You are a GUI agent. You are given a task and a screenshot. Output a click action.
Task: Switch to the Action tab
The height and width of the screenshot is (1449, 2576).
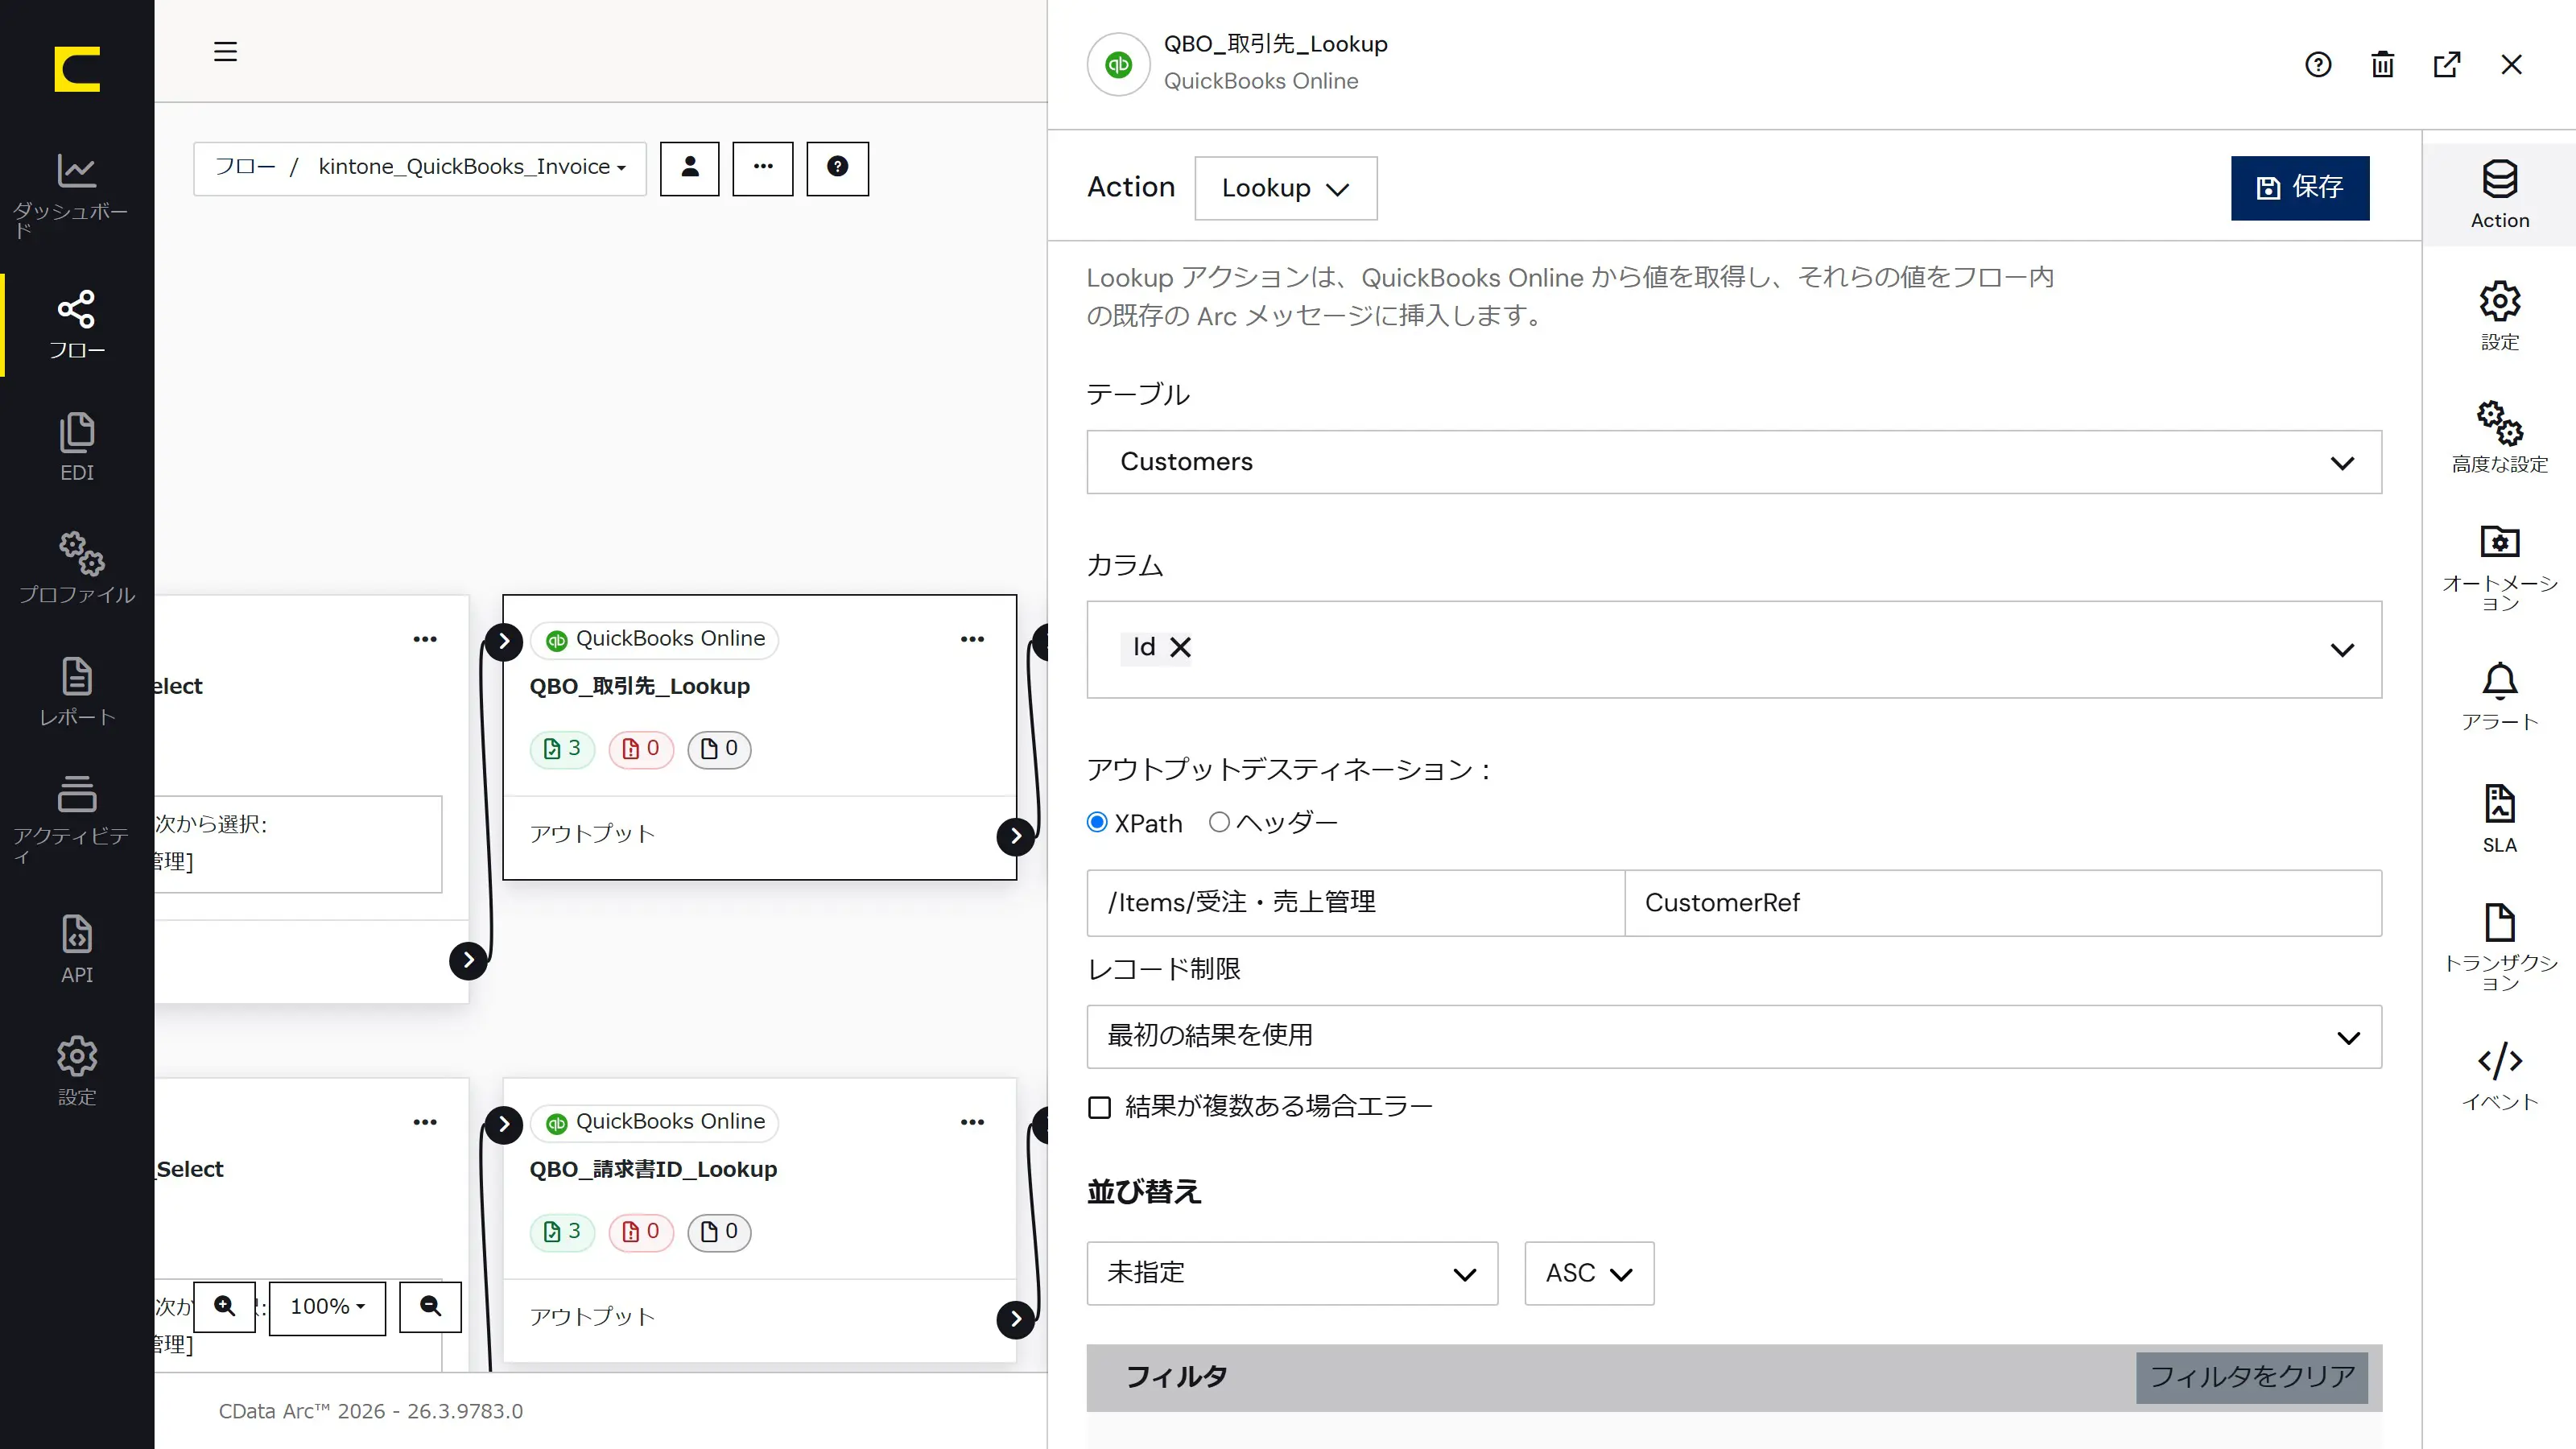pyautogui.click(x=2500, y=195)
